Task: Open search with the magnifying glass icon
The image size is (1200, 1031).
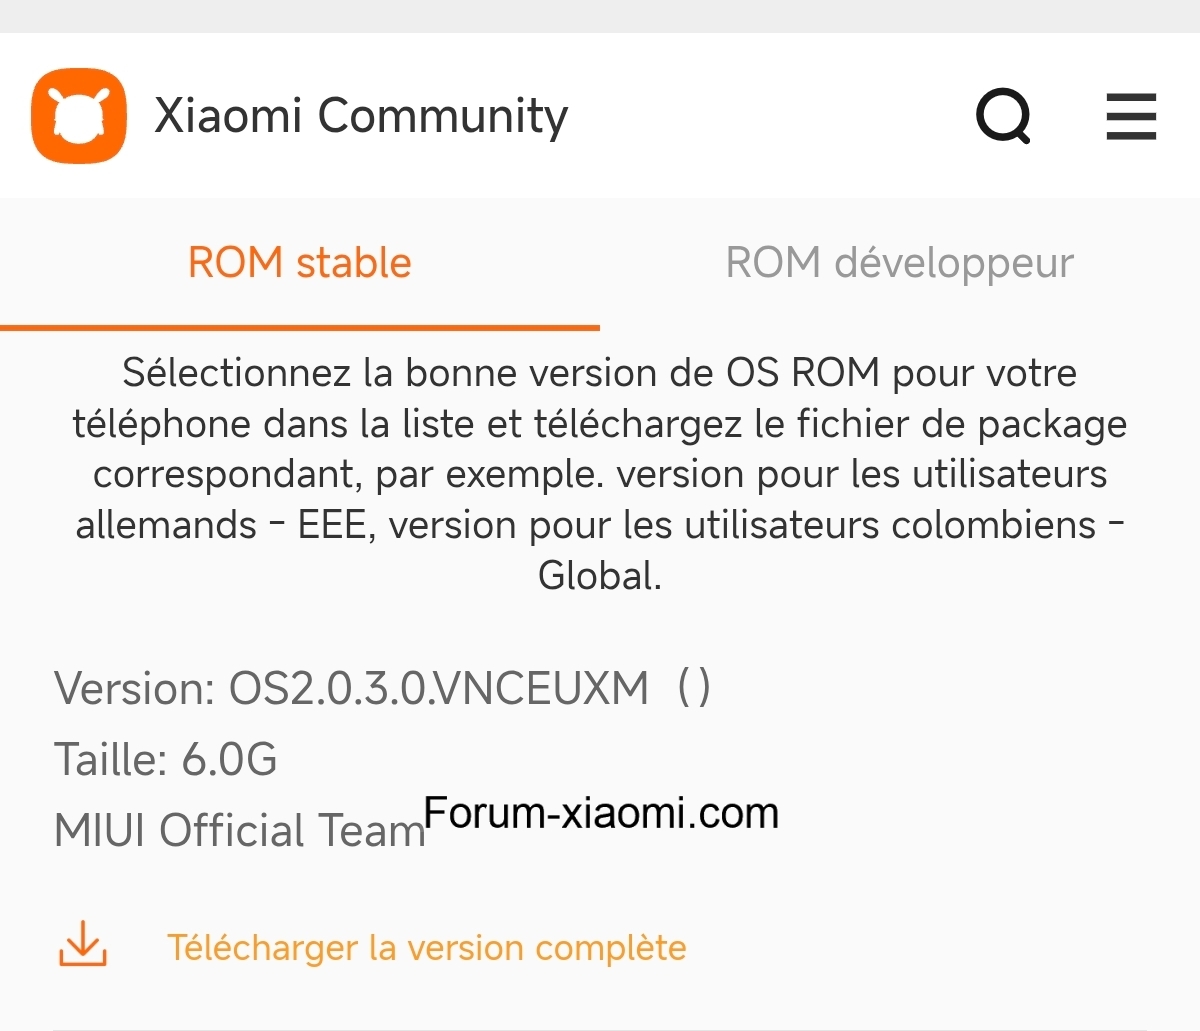Action: coord(1003,116)
